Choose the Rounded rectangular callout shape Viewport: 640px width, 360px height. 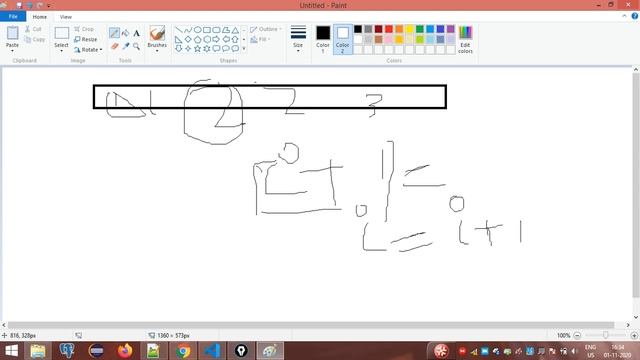[x=216, y=49]
